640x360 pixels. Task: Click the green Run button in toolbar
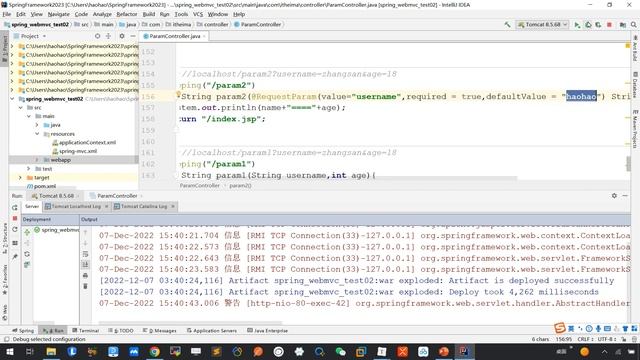(x=577, y=25)
